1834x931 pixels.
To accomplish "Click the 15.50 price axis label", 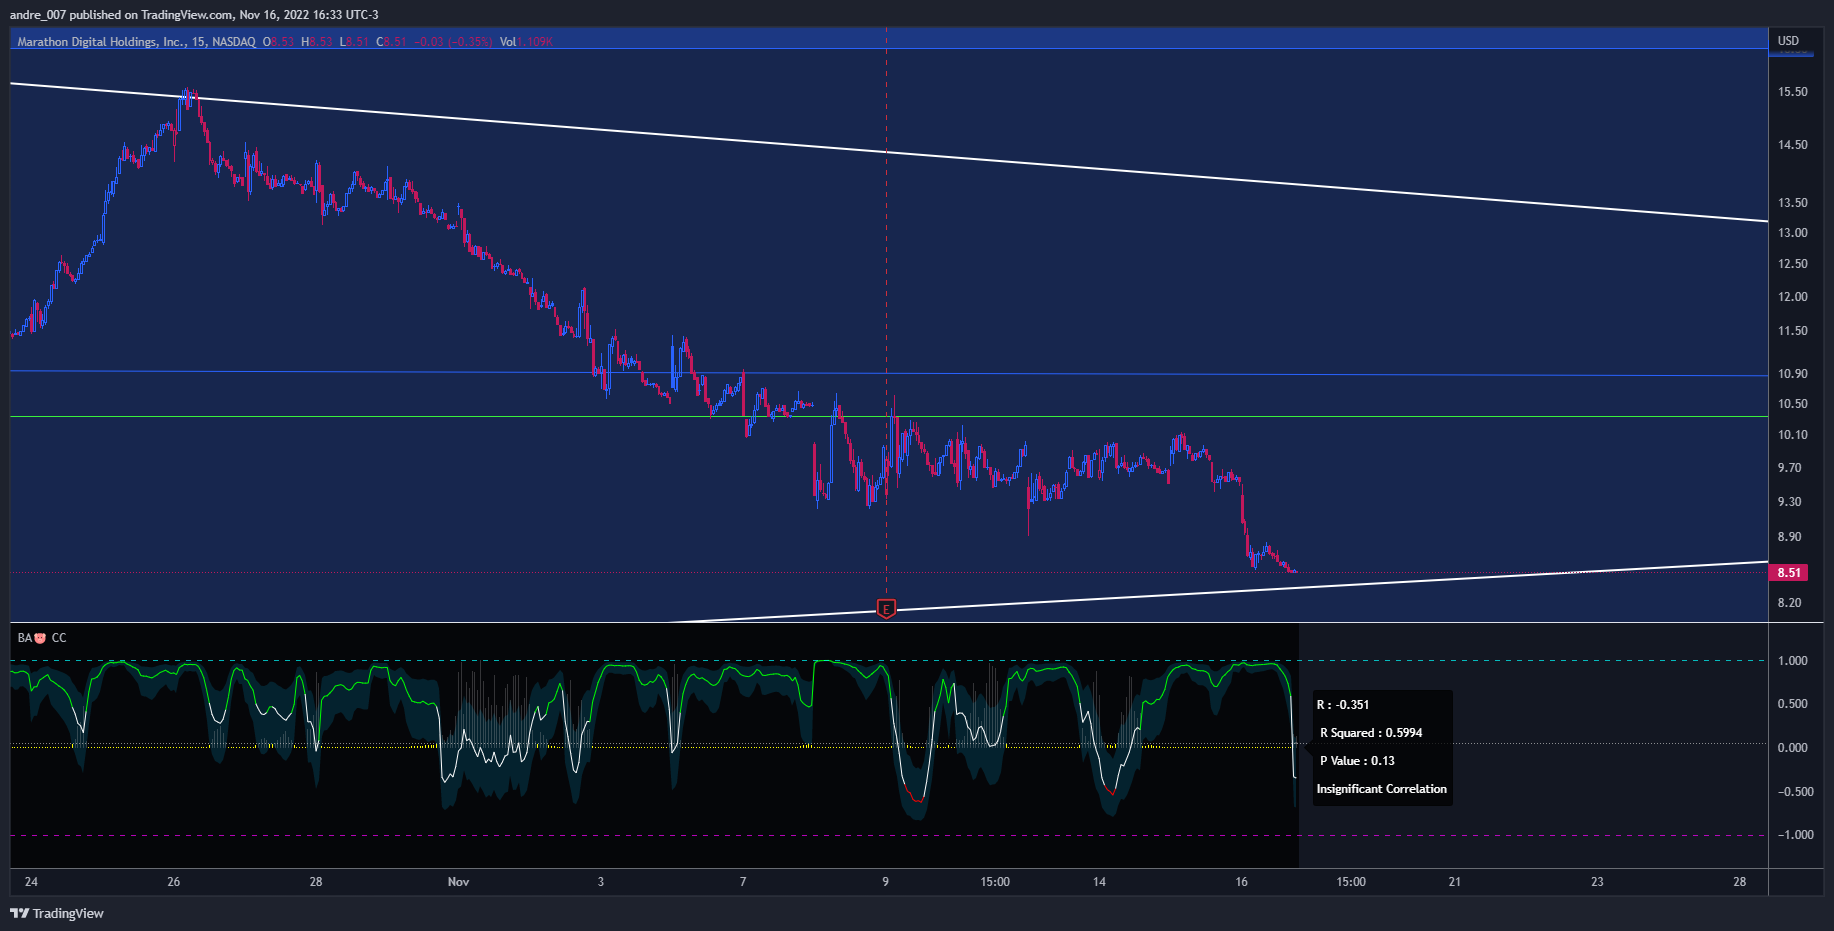I will 1793,92.
